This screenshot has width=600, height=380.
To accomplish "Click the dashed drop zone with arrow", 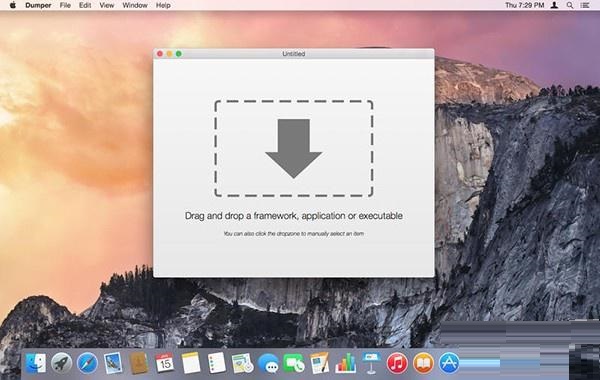I will 293,148.
